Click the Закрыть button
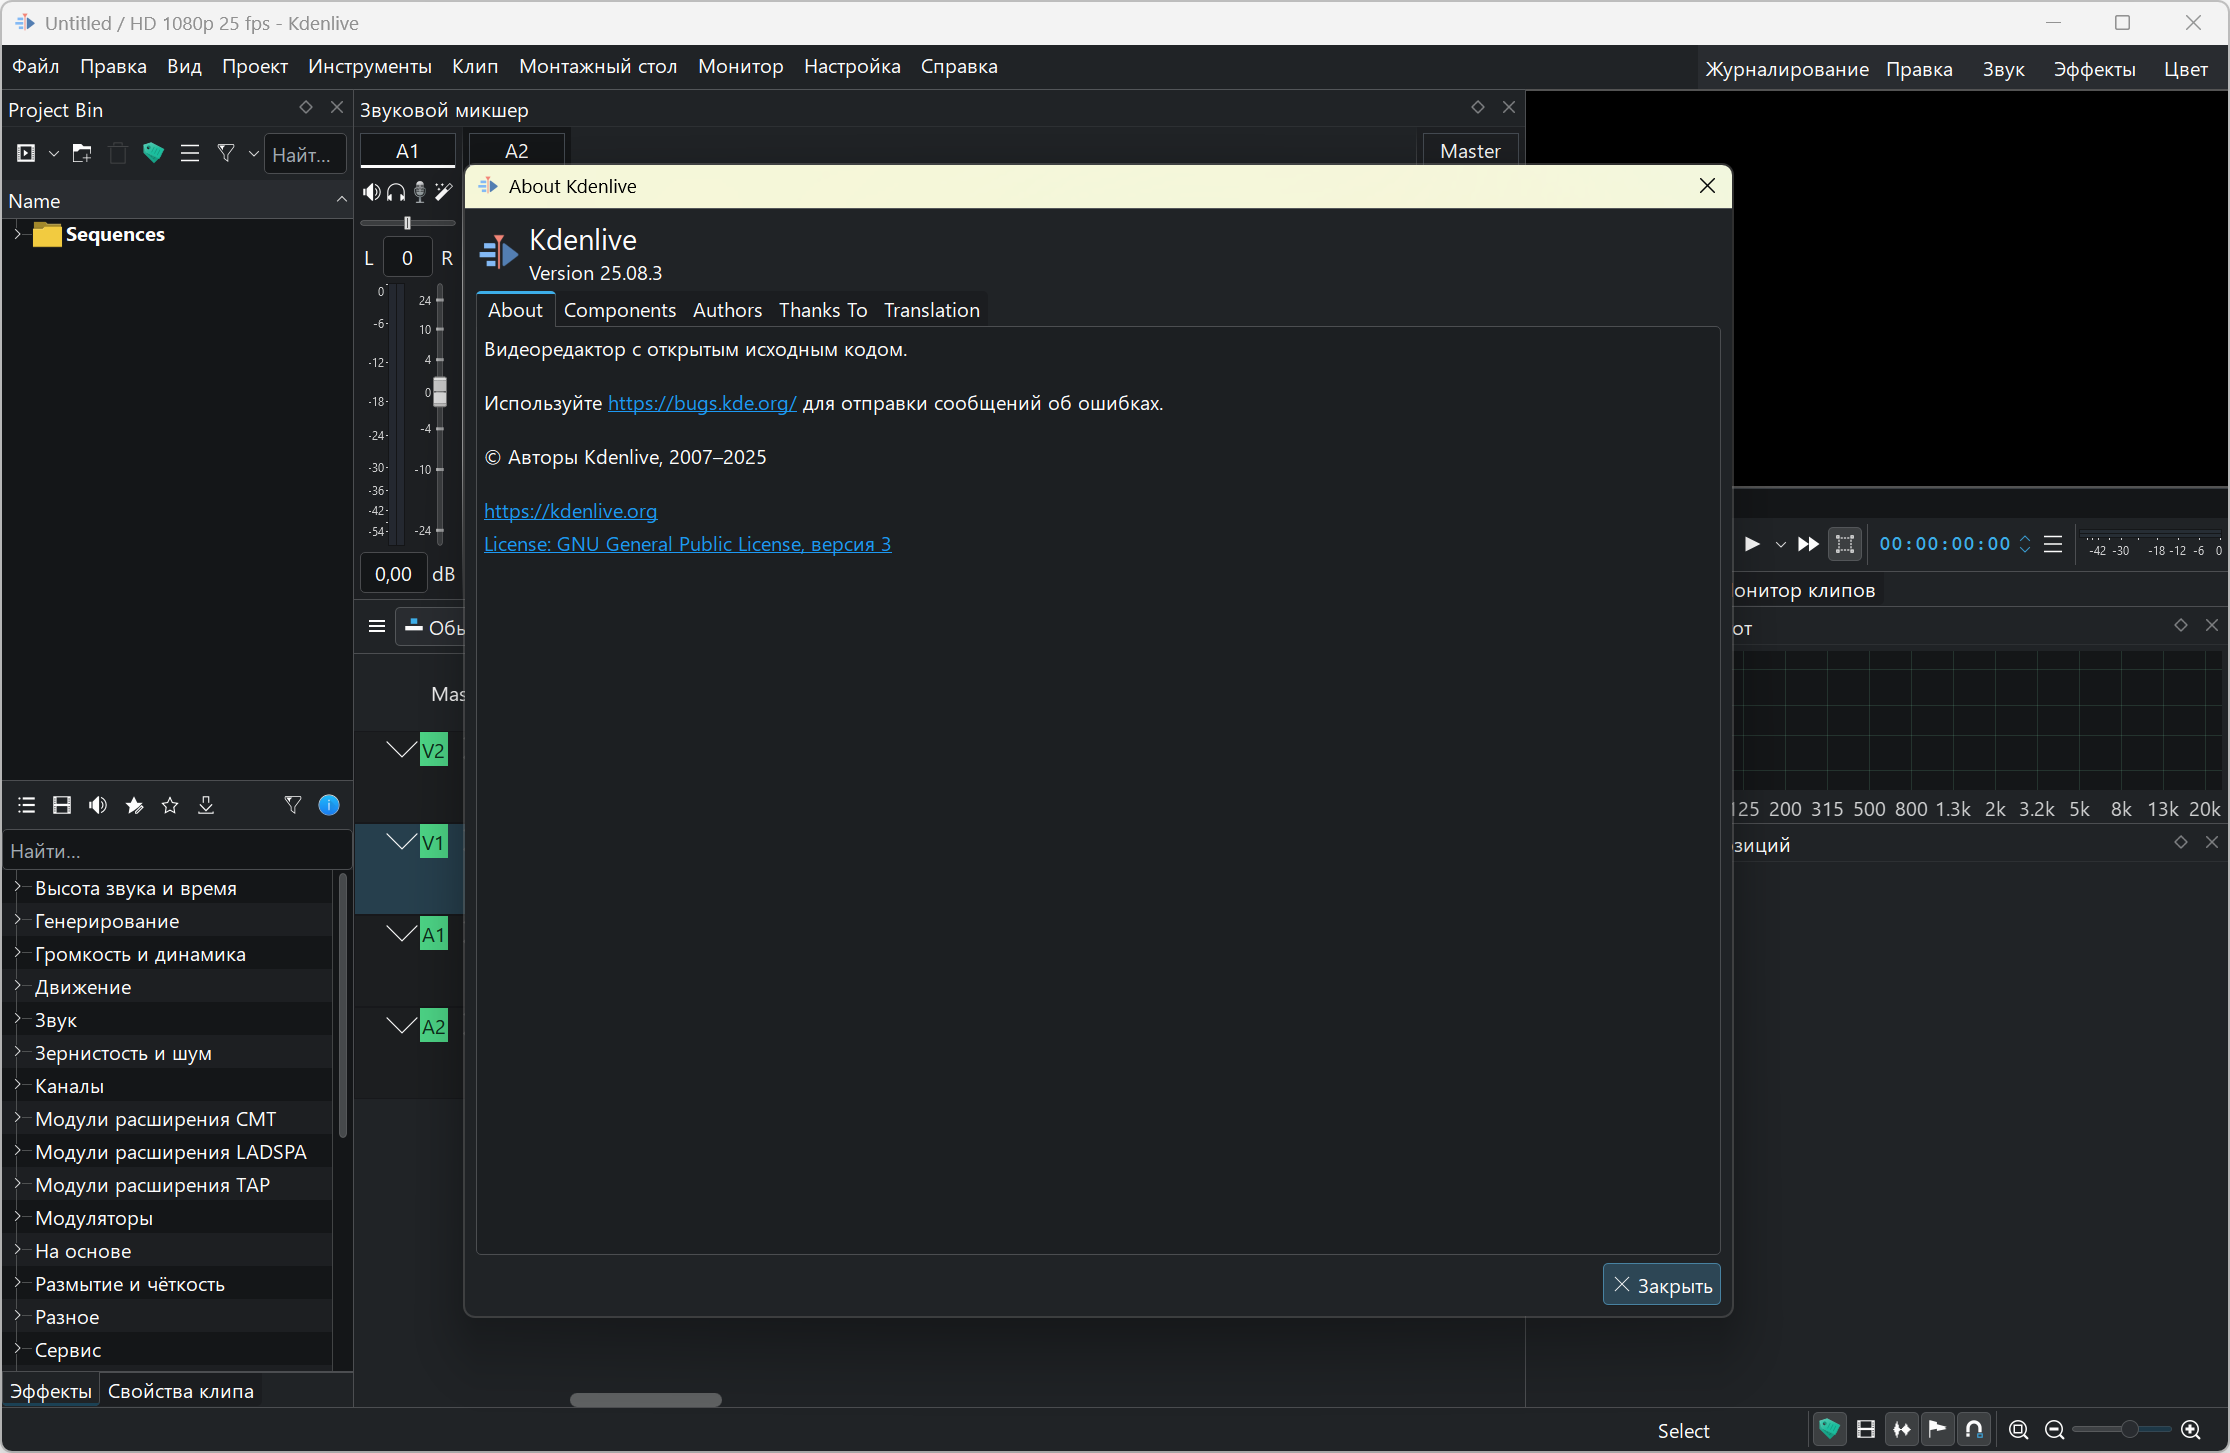 1661,1285
